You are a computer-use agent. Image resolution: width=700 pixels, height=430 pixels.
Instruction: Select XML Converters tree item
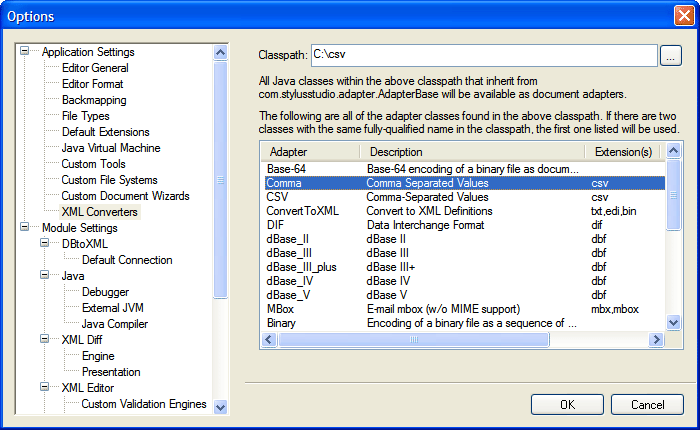click(x=100, y=212)
